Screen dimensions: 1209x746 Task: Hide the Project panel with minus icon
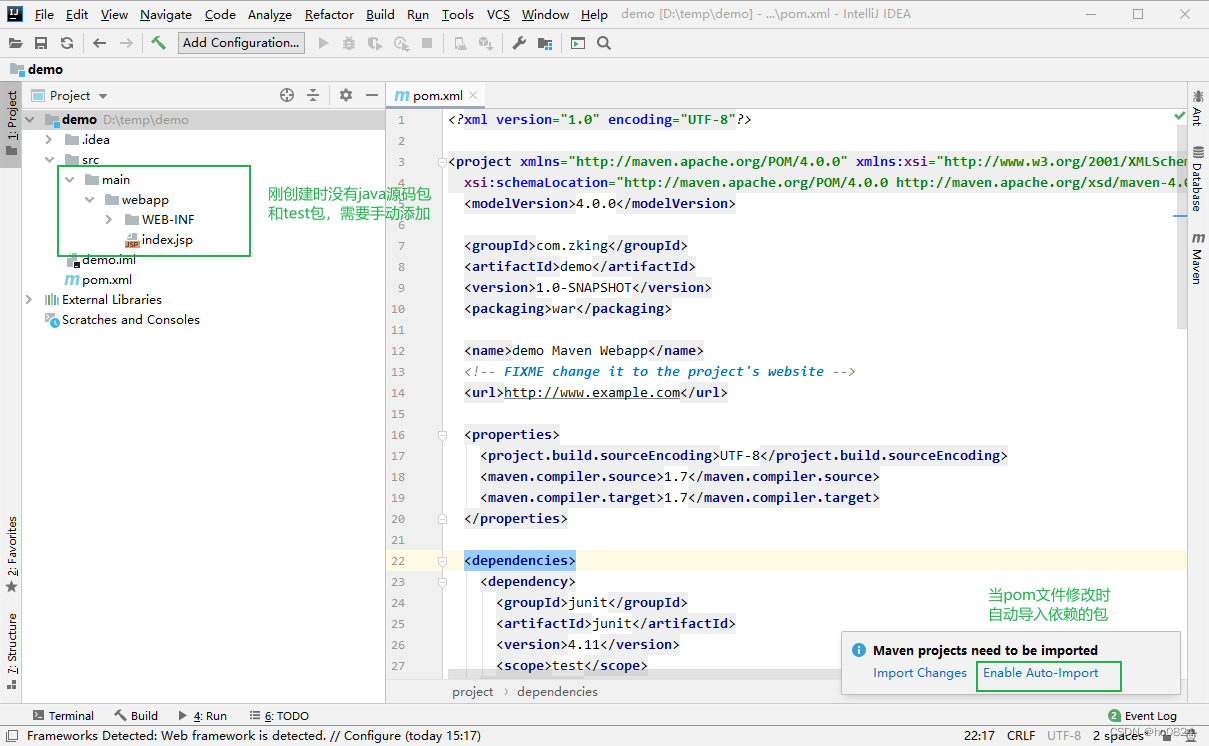click(x=371, y=95)
